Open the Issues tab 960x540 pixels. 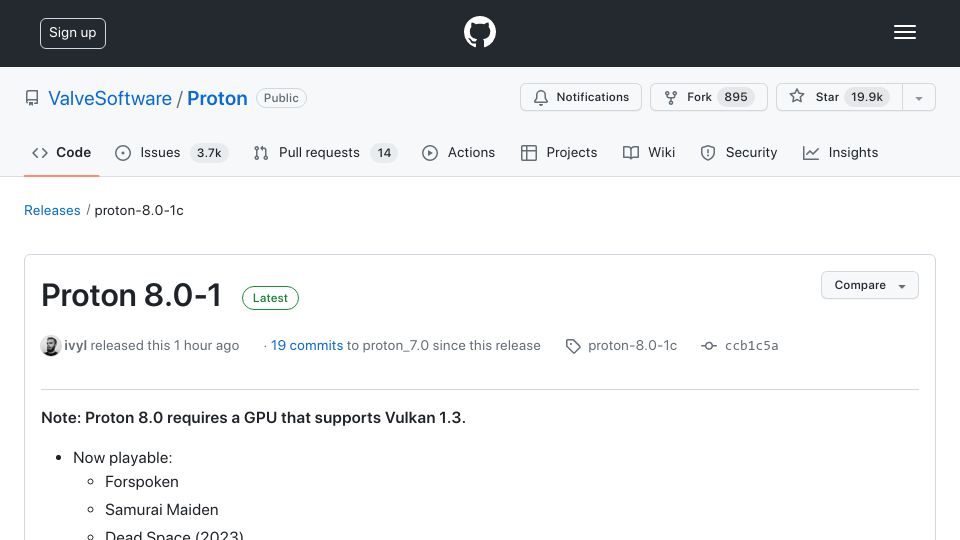pos(171,152)
